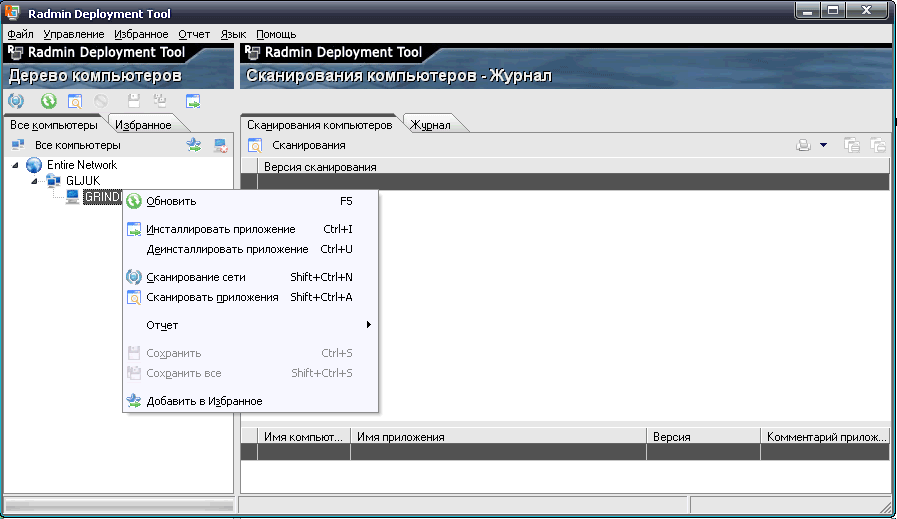Click greyed Сохранить все context menu entry
The image size is (897, 519).
[251, 373]
